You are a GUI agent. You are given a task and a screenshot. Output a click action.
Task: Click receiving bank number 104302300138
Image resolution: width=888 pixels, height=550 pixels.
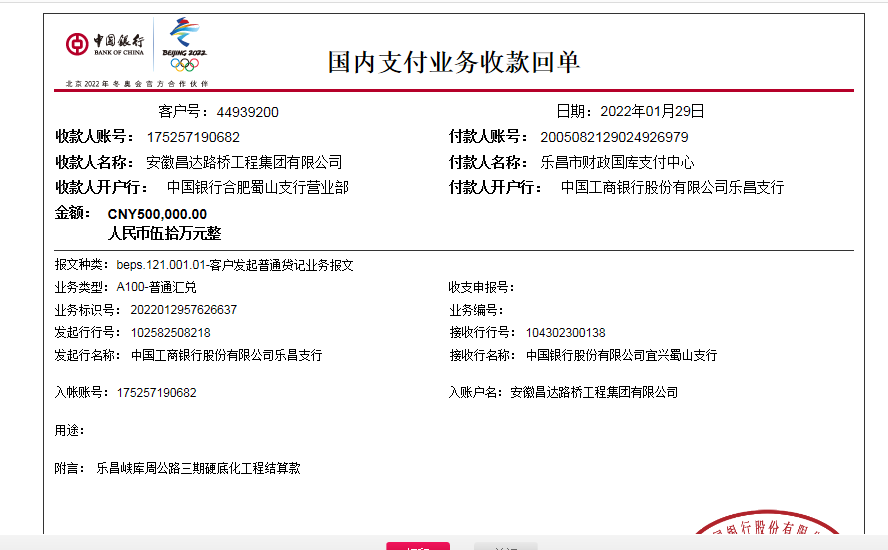[565, 333]
